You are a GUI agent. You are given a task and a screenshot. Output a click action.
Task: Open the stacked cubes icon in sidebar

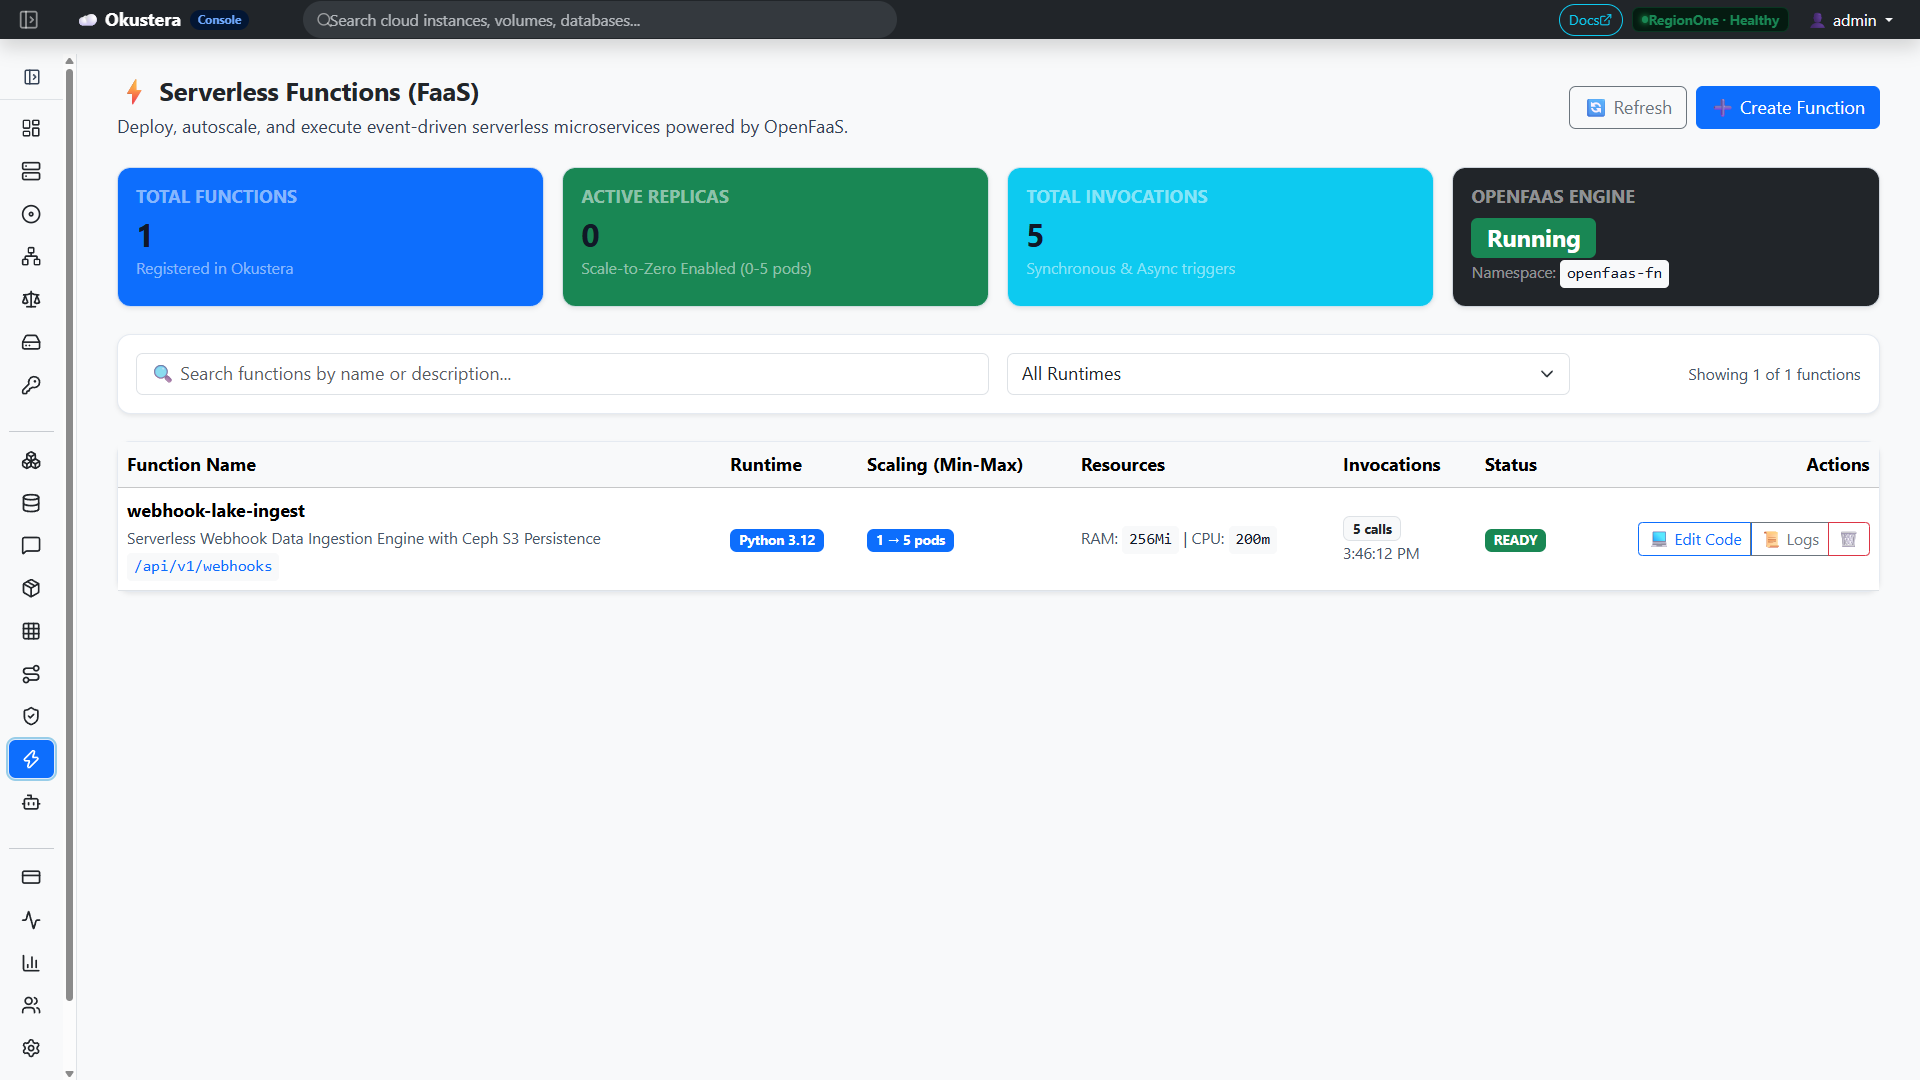(31, 460)
